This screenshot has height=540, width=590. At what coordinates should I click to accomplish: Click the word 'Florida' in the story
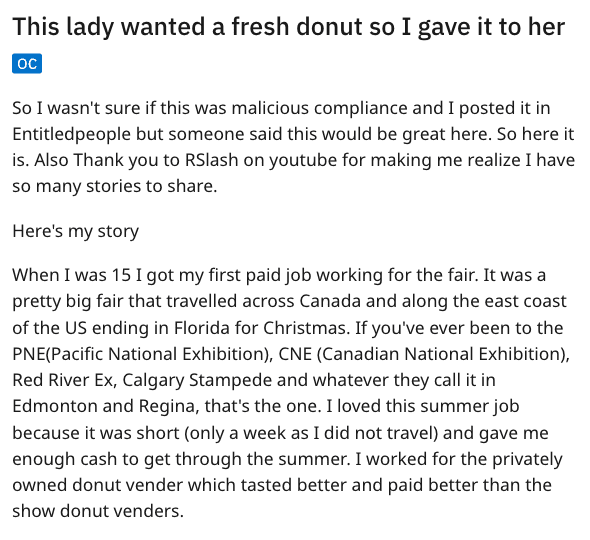click(x=202, y=328)
